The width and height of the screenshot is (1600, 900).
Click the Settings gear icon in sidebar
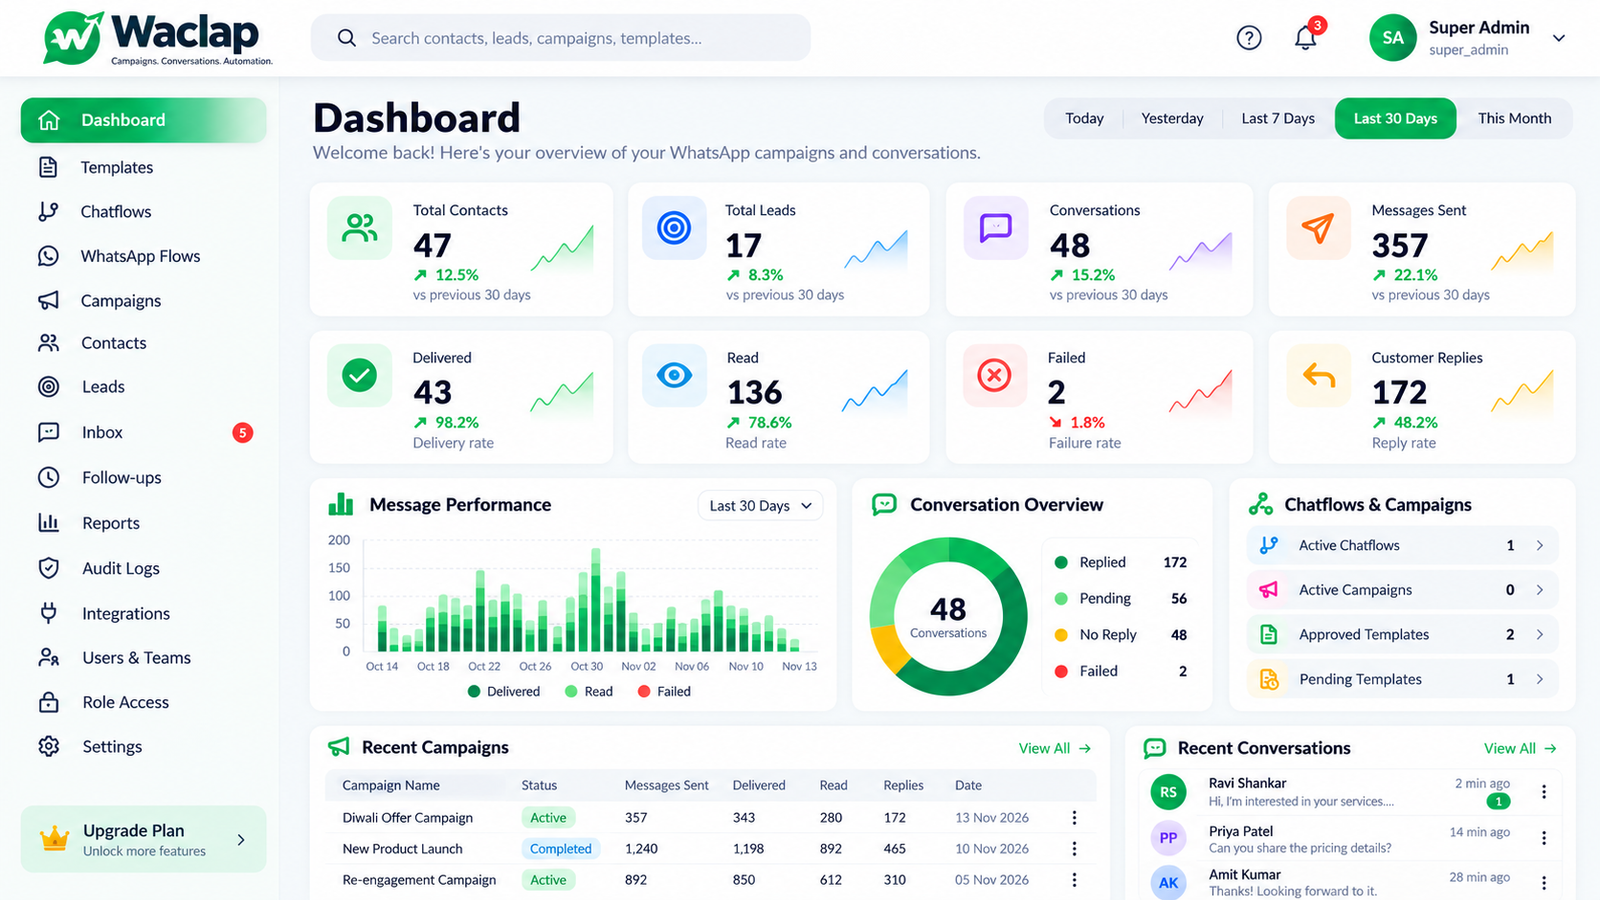coord(48,746)
